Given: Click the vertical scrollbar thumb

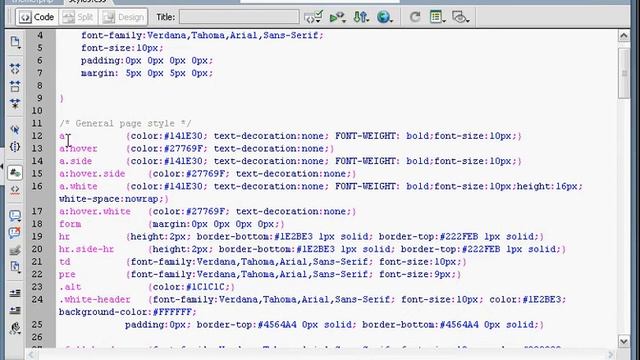Looking at the screenshot, I should tap(624, 73).
